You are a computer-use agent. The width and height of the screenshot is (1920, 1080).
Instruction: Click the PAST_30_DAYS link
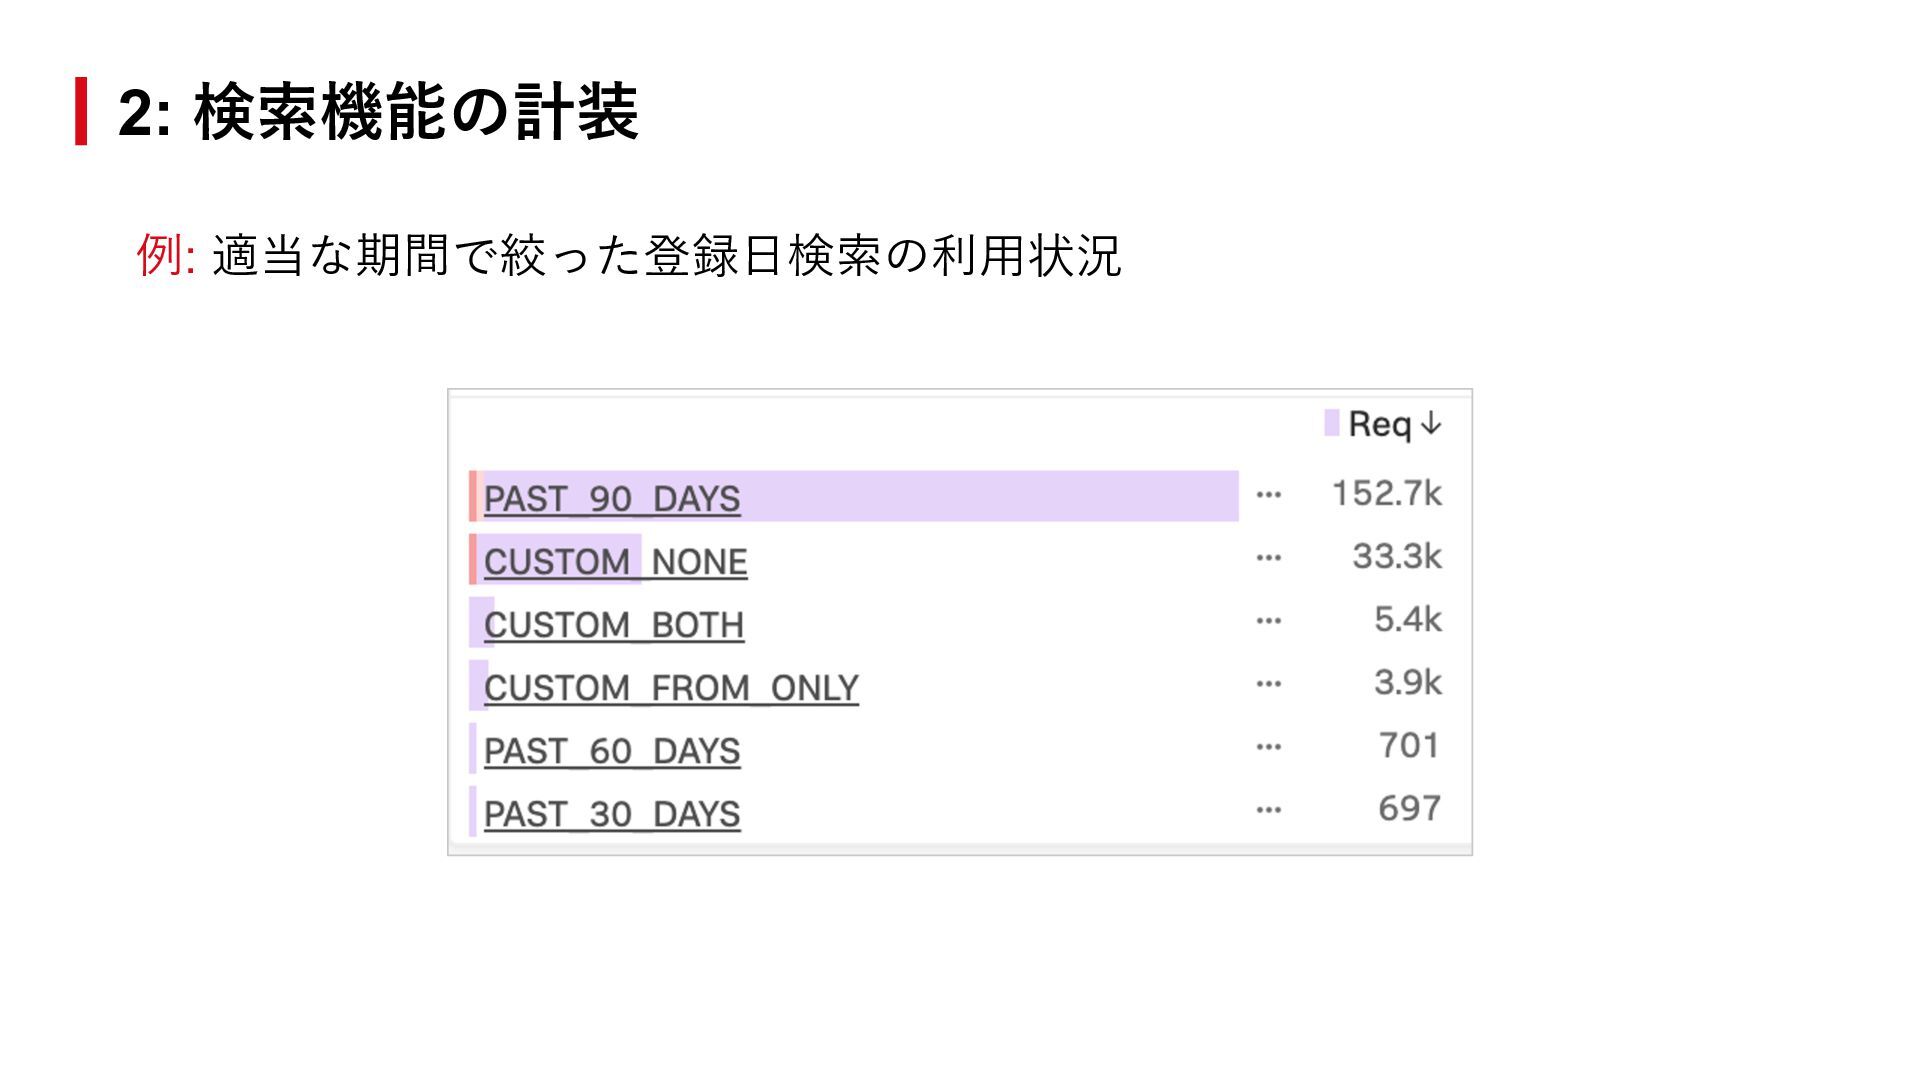coord(611,813)
